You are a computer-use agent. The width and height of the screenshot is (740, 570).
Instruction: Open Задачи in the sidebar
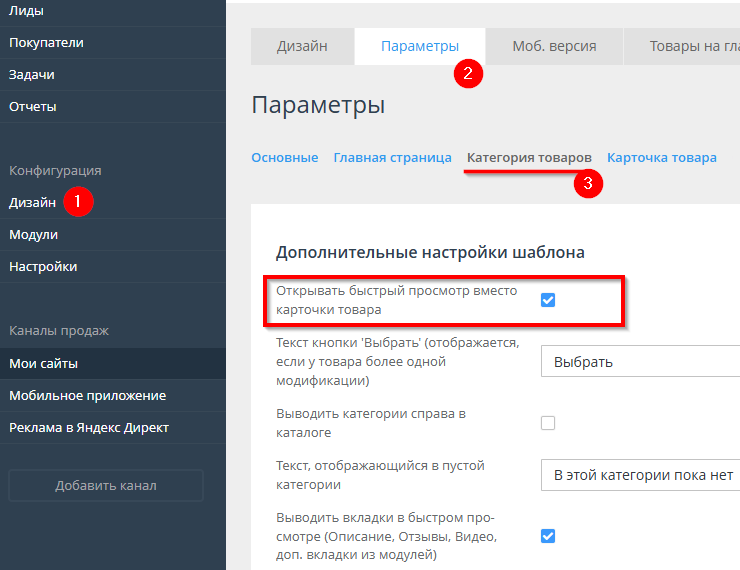tap(32, 75)
